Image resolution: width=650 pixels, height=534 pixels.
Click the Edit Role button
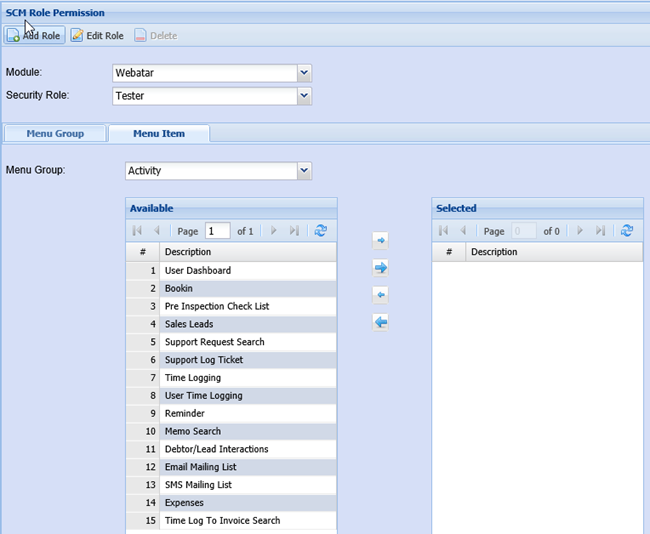tap(97, 35)
